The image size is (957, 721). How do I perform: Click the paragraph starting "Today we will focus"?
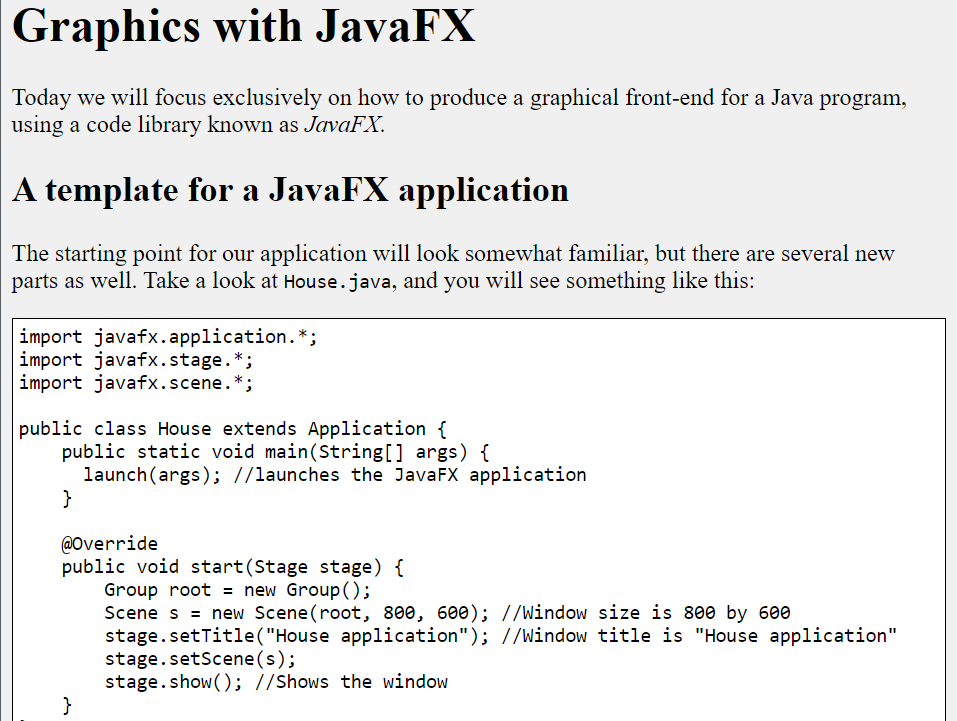(459, 111)
